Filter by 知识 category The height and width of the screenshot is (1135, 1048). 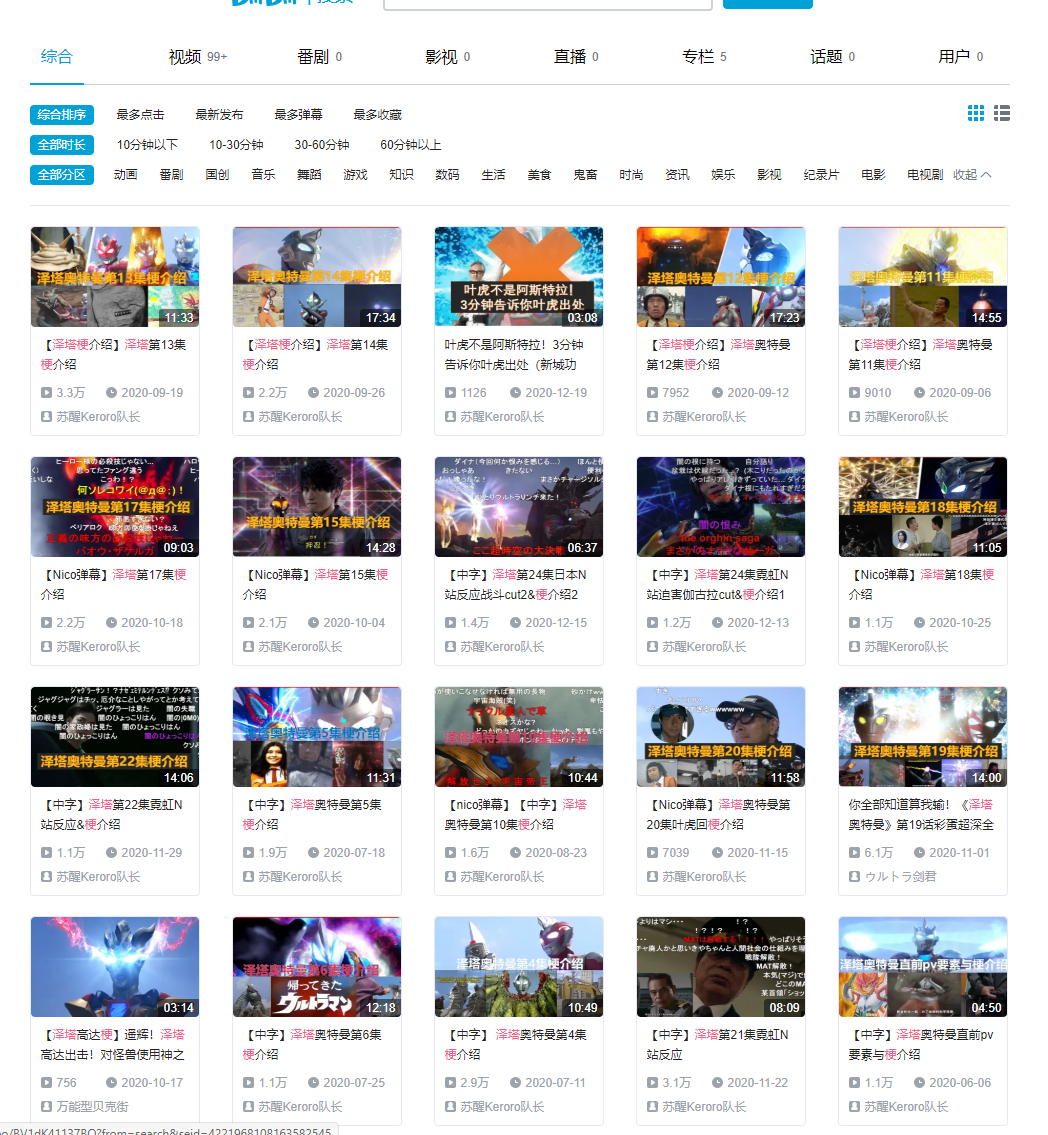pyautogui.click(x=401, y=174)
